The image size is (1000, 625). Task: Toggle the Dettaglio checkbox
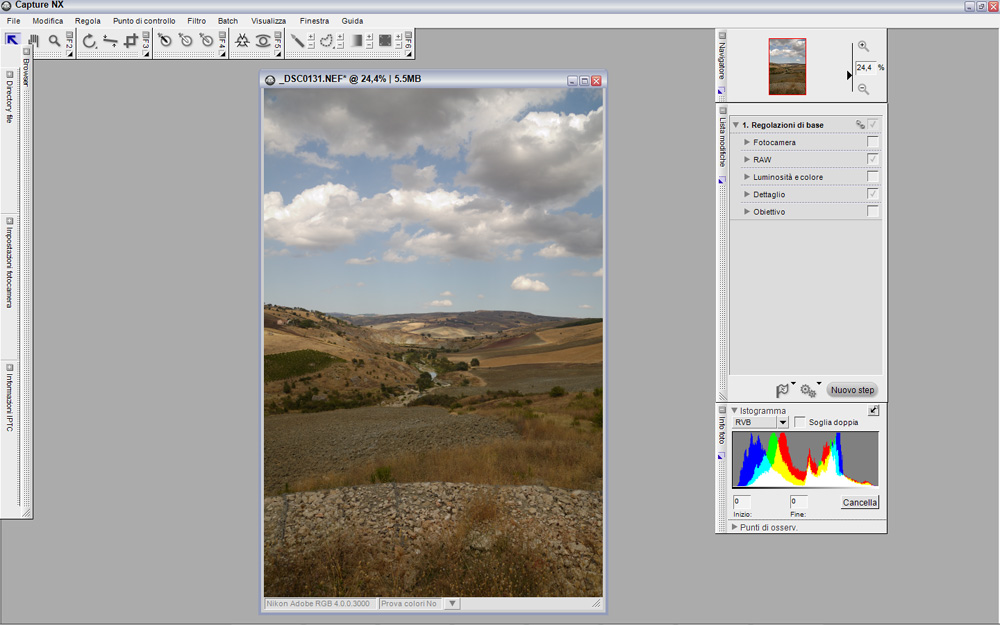click(873, 194)
